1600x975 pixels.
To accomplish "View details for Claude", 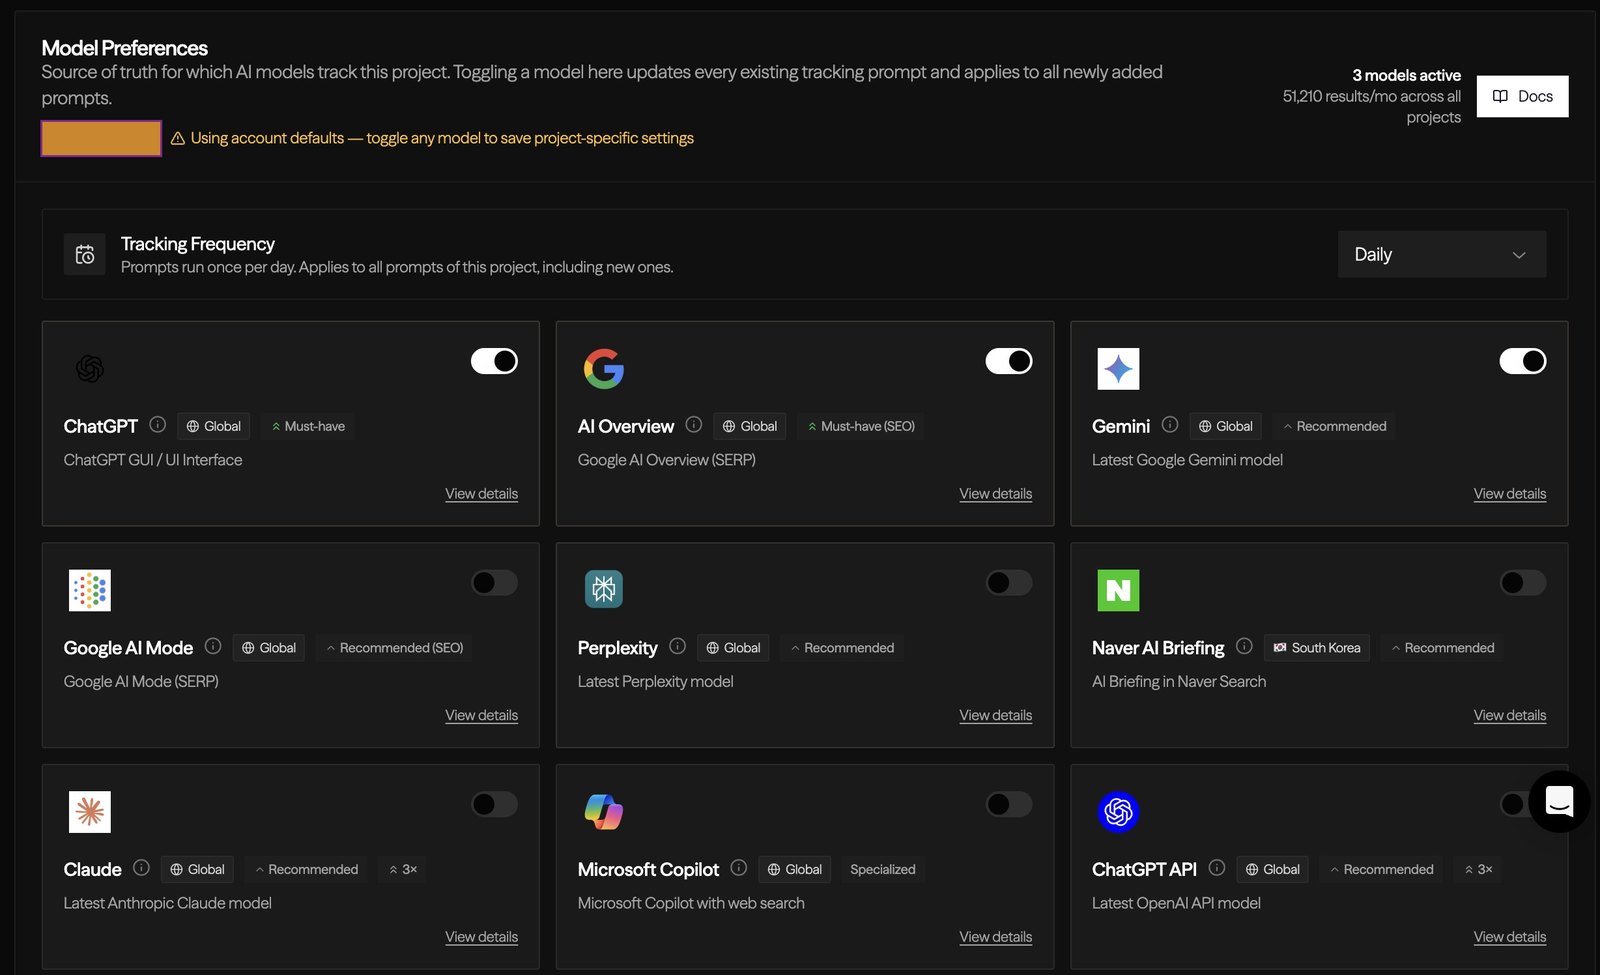I will coord(481,937).
